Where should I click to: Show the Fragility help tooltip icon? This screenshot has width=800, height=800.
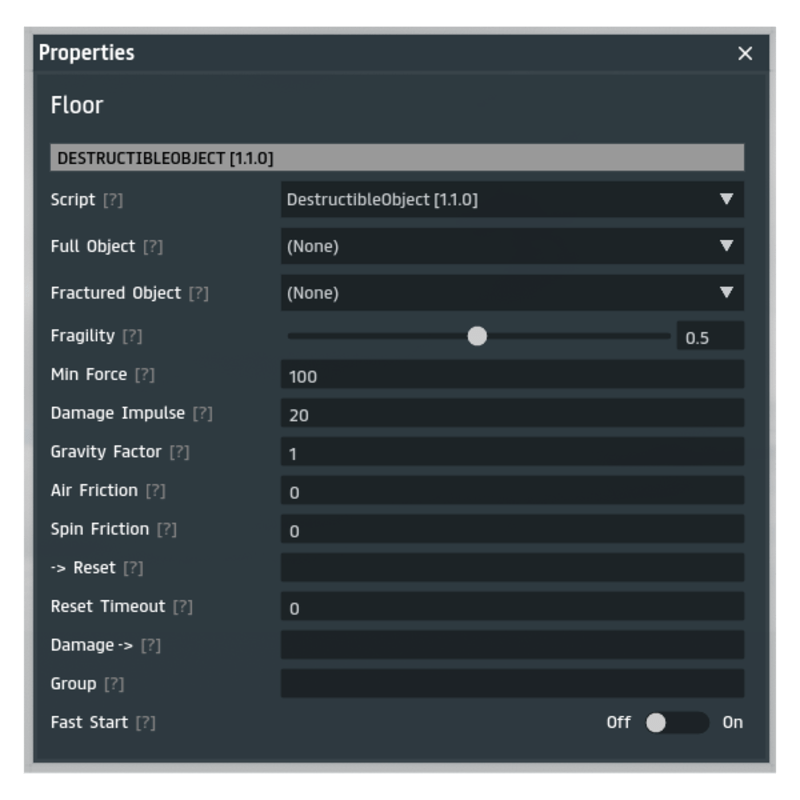[x=132, y=336]
